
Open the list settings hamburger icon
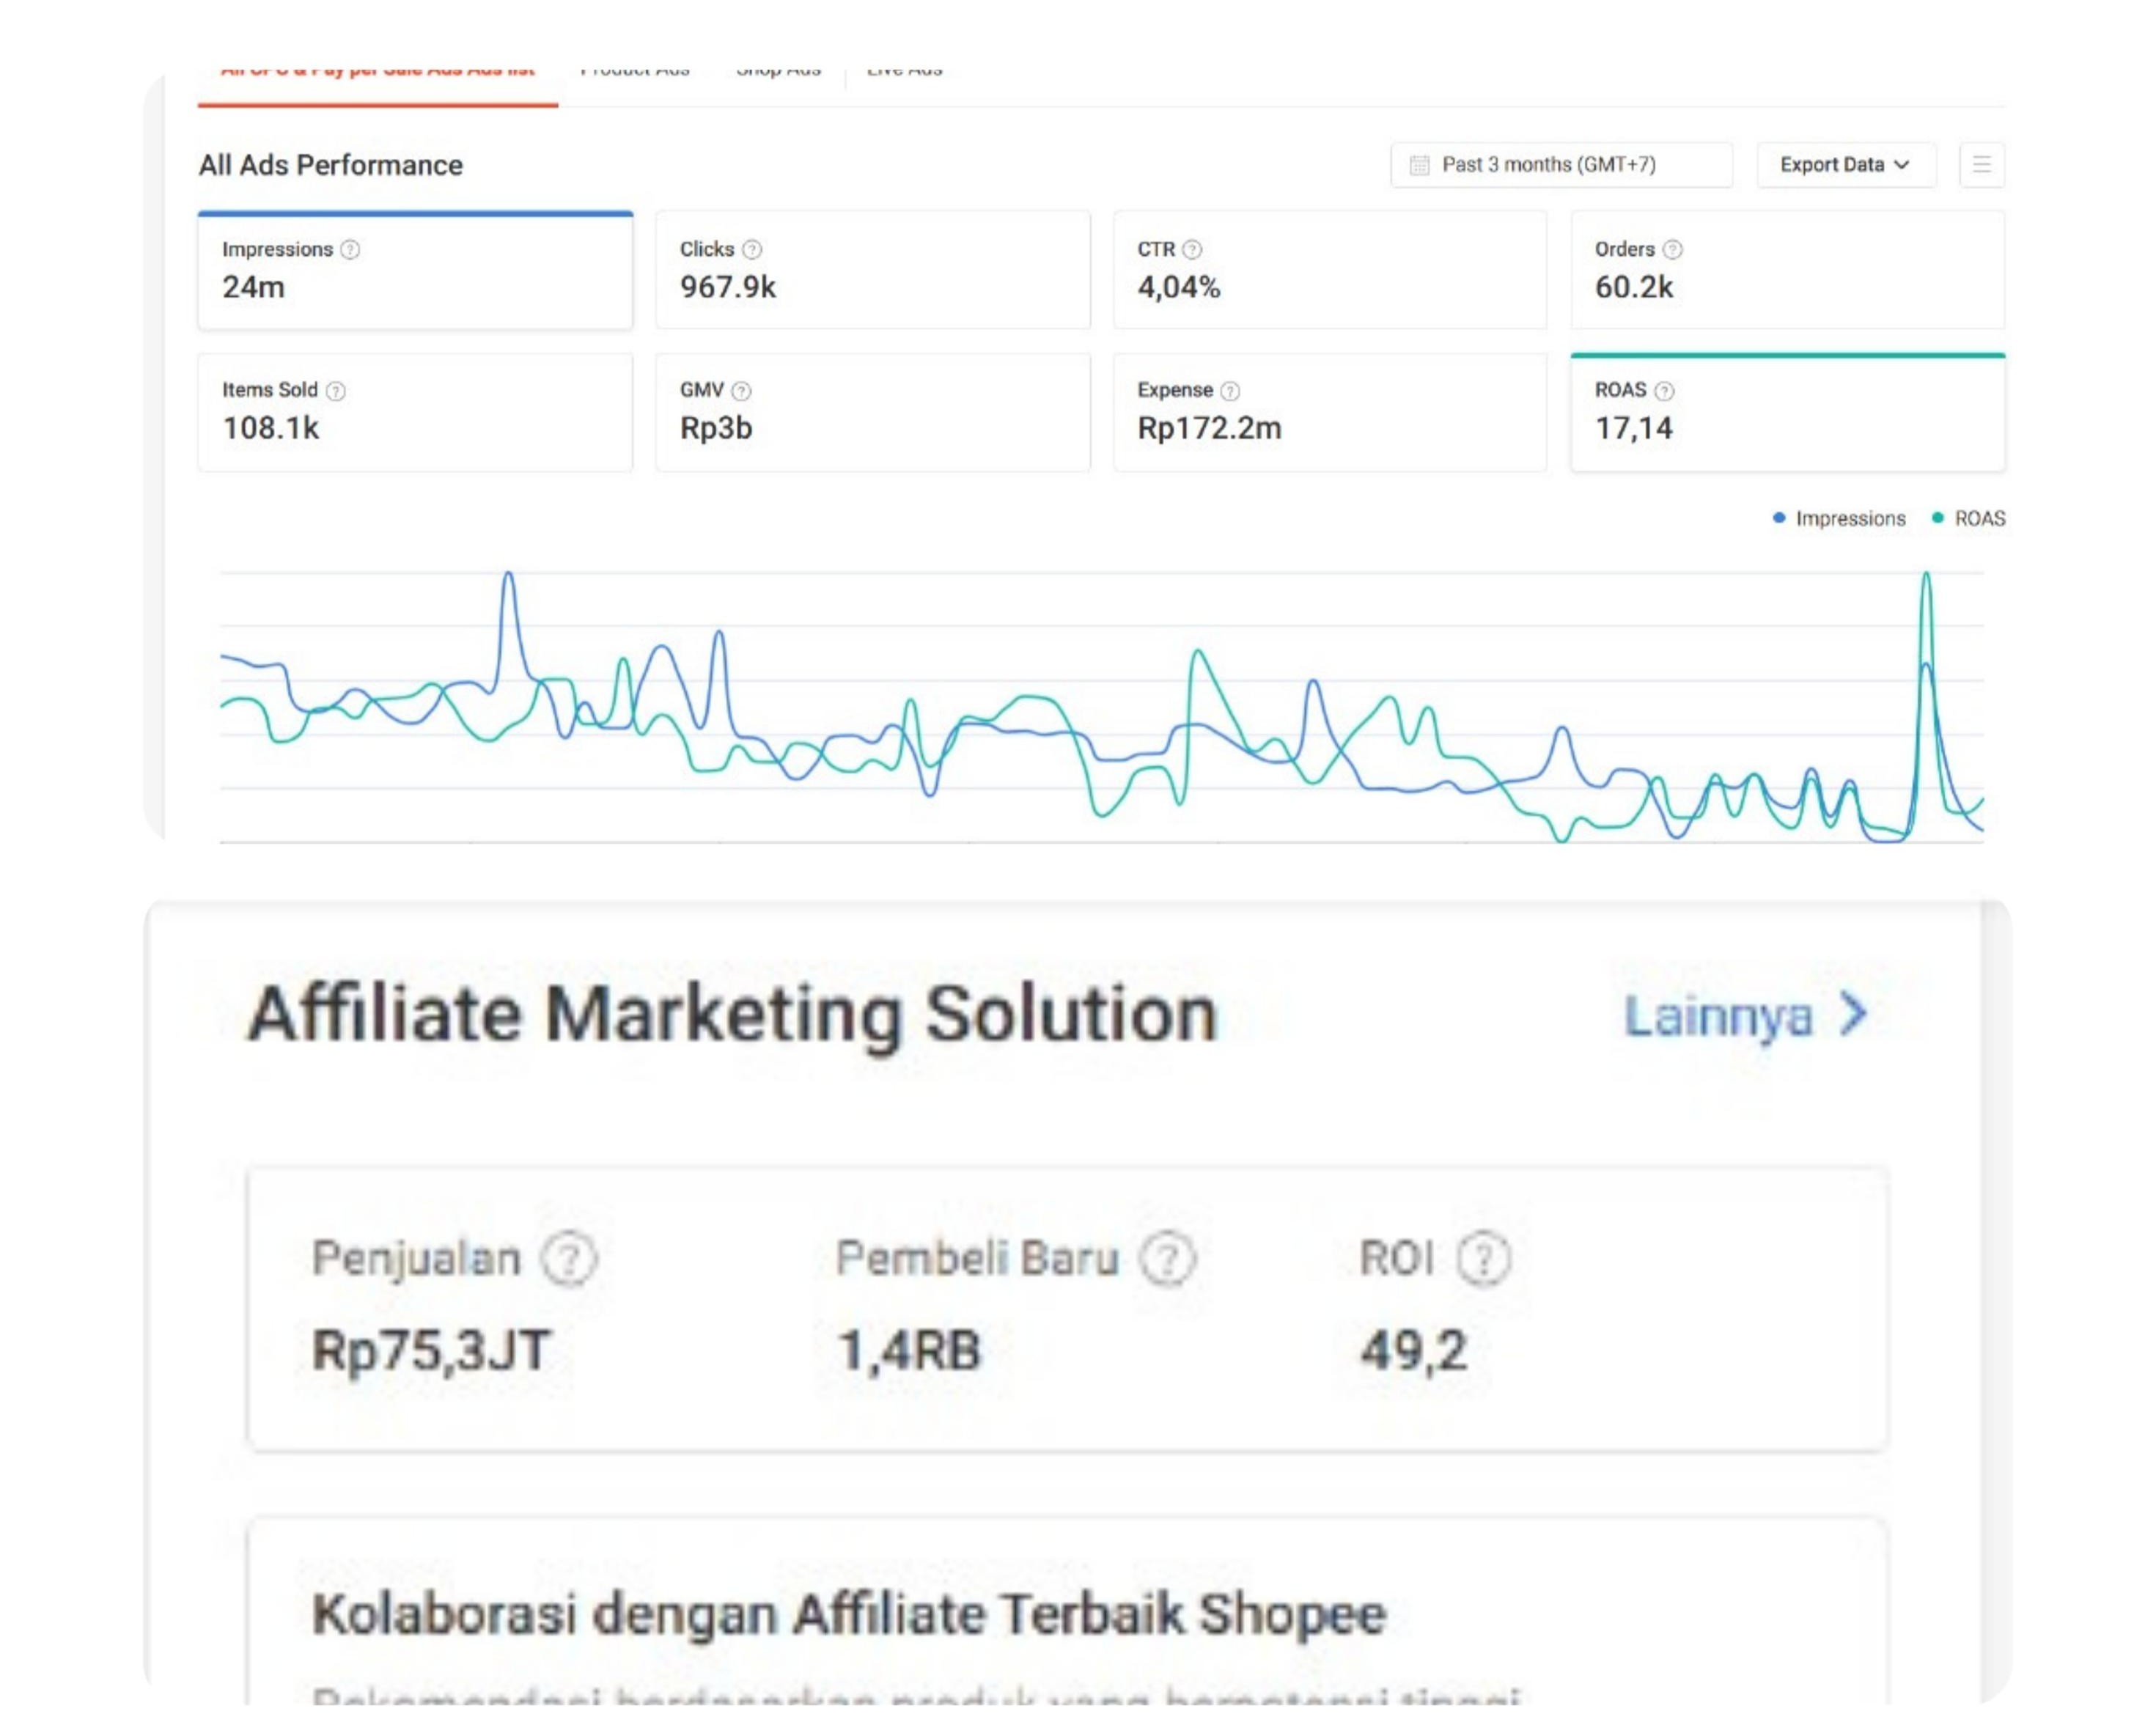pyautogui.click(x=1981, y=165)
